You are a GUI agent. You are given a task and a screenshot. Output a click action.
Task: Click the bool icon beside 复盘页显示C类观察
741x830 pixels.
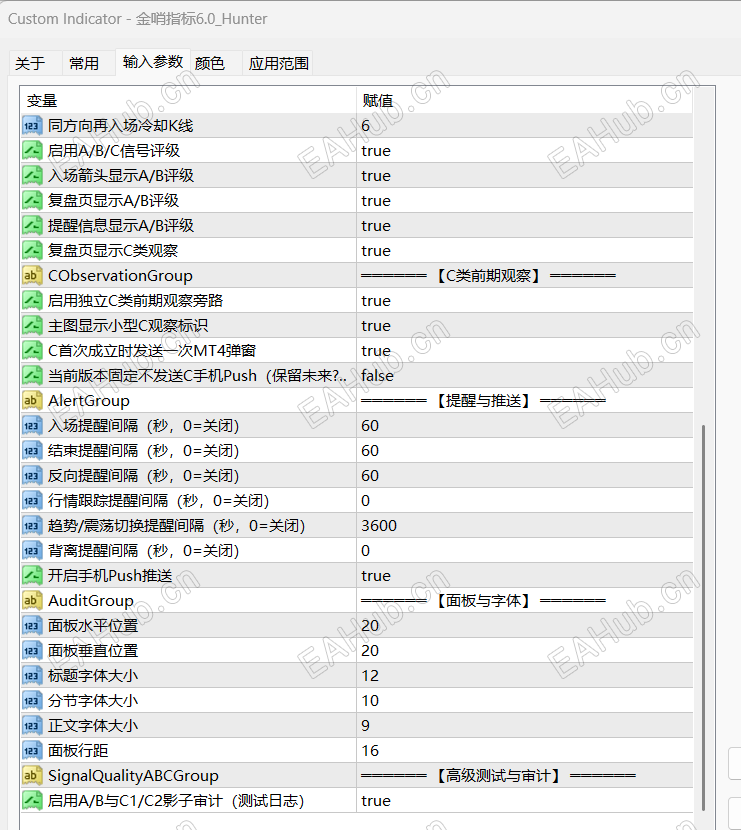coord(32,251)
